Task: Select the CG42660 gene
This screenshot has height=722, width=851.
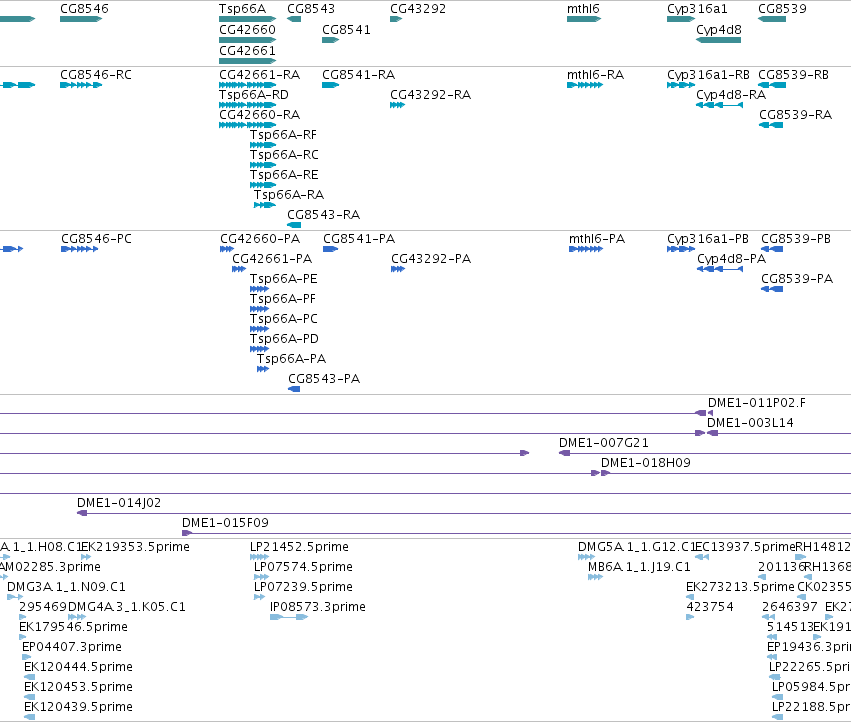Action: click(x=247, y=40)
